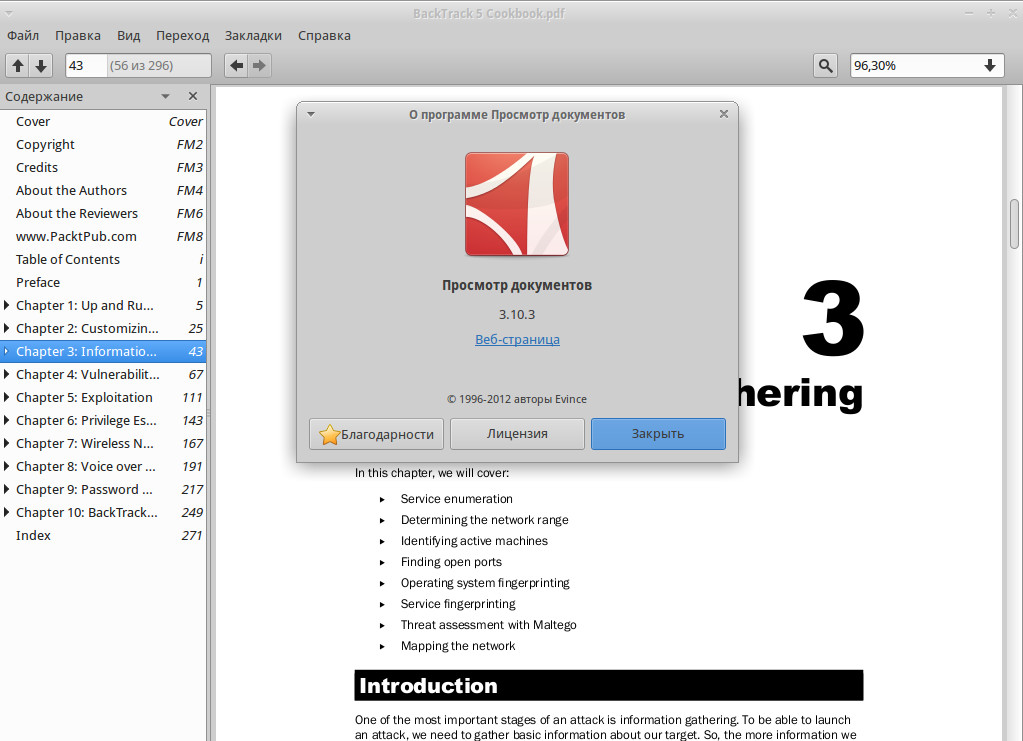Expand Chapter 4: Vulnerability tree item
Image resolution: width=1023 pixels, height=741 pixels.
7,374
